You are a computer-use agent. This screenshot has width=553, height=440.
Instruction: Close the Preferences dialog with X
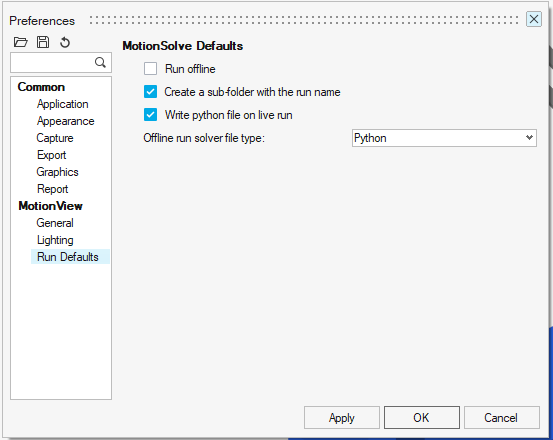click(x=534, y=19)
